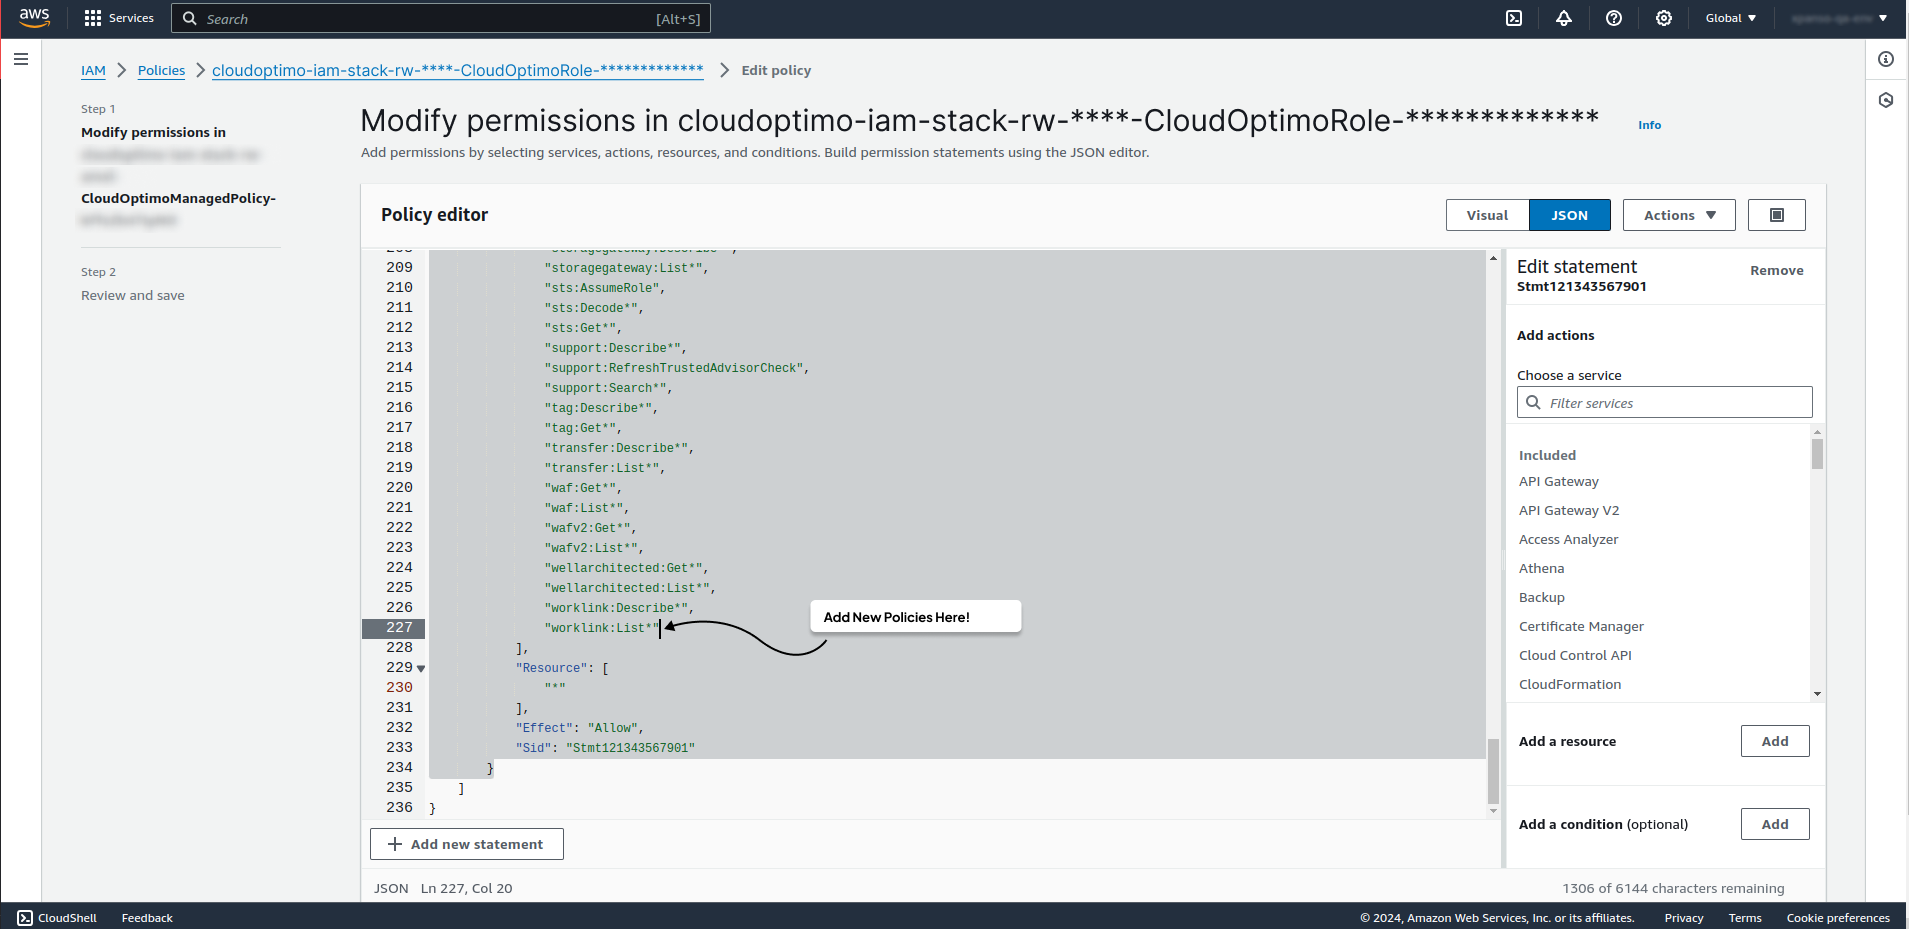Click Add new statement button
The image size is (1909, 929).
pos(467,844)
